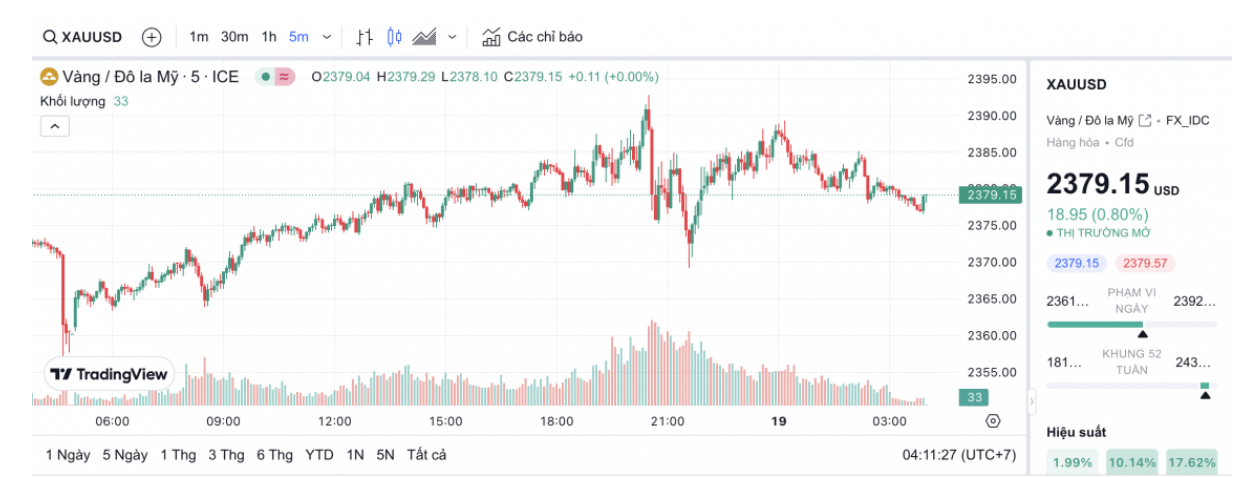
Task: Switch to the 30m interval
Action: click(234, 37)
